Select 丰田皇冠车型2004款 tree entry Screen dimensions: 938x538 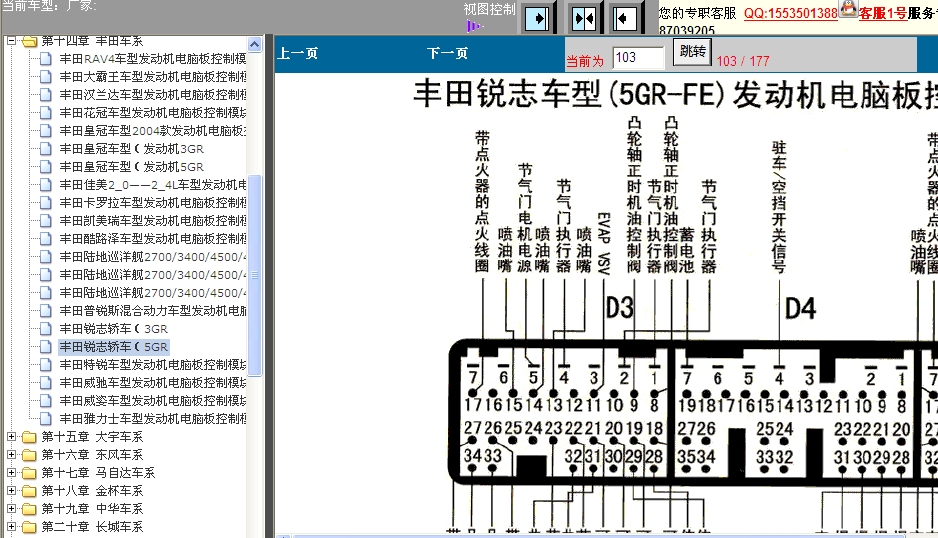[153, 130]
